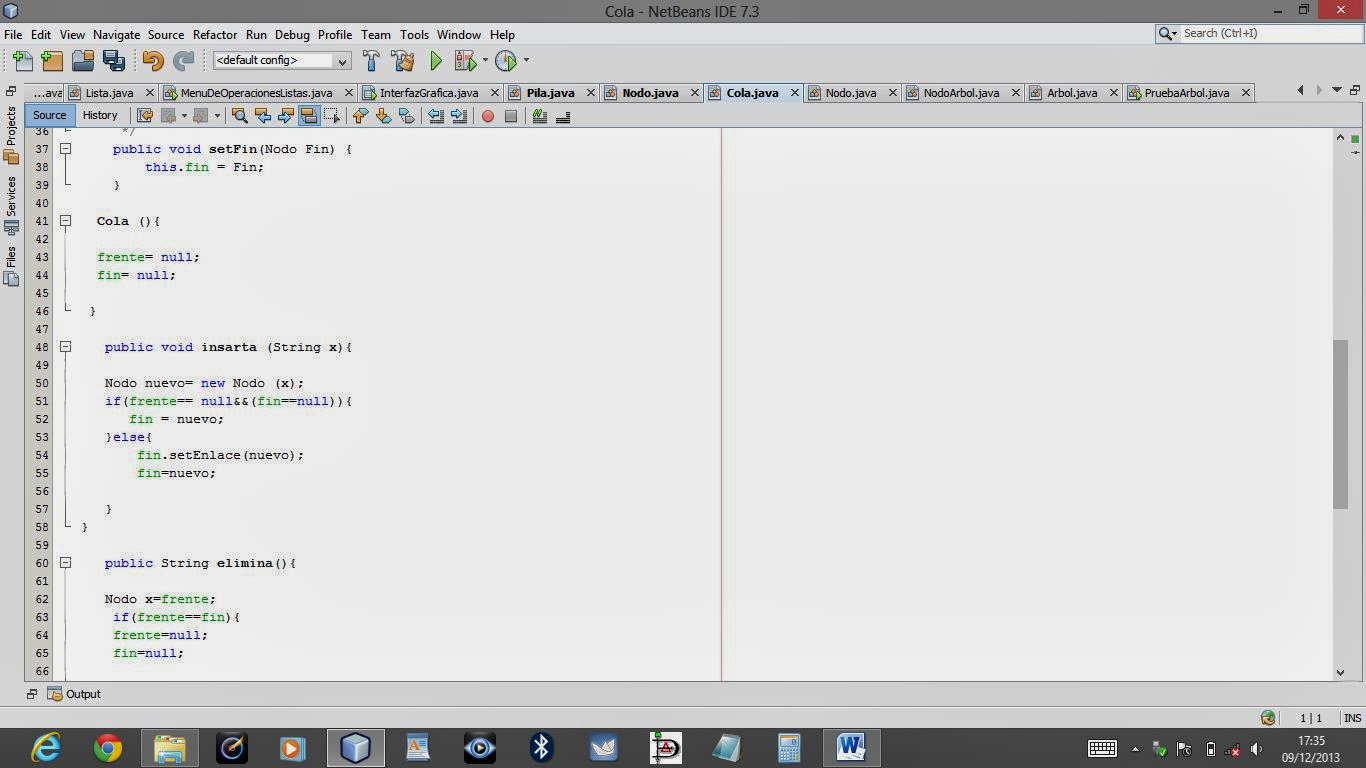
Task: Click the Bluetooth taskbar icon
Action: 541,747
